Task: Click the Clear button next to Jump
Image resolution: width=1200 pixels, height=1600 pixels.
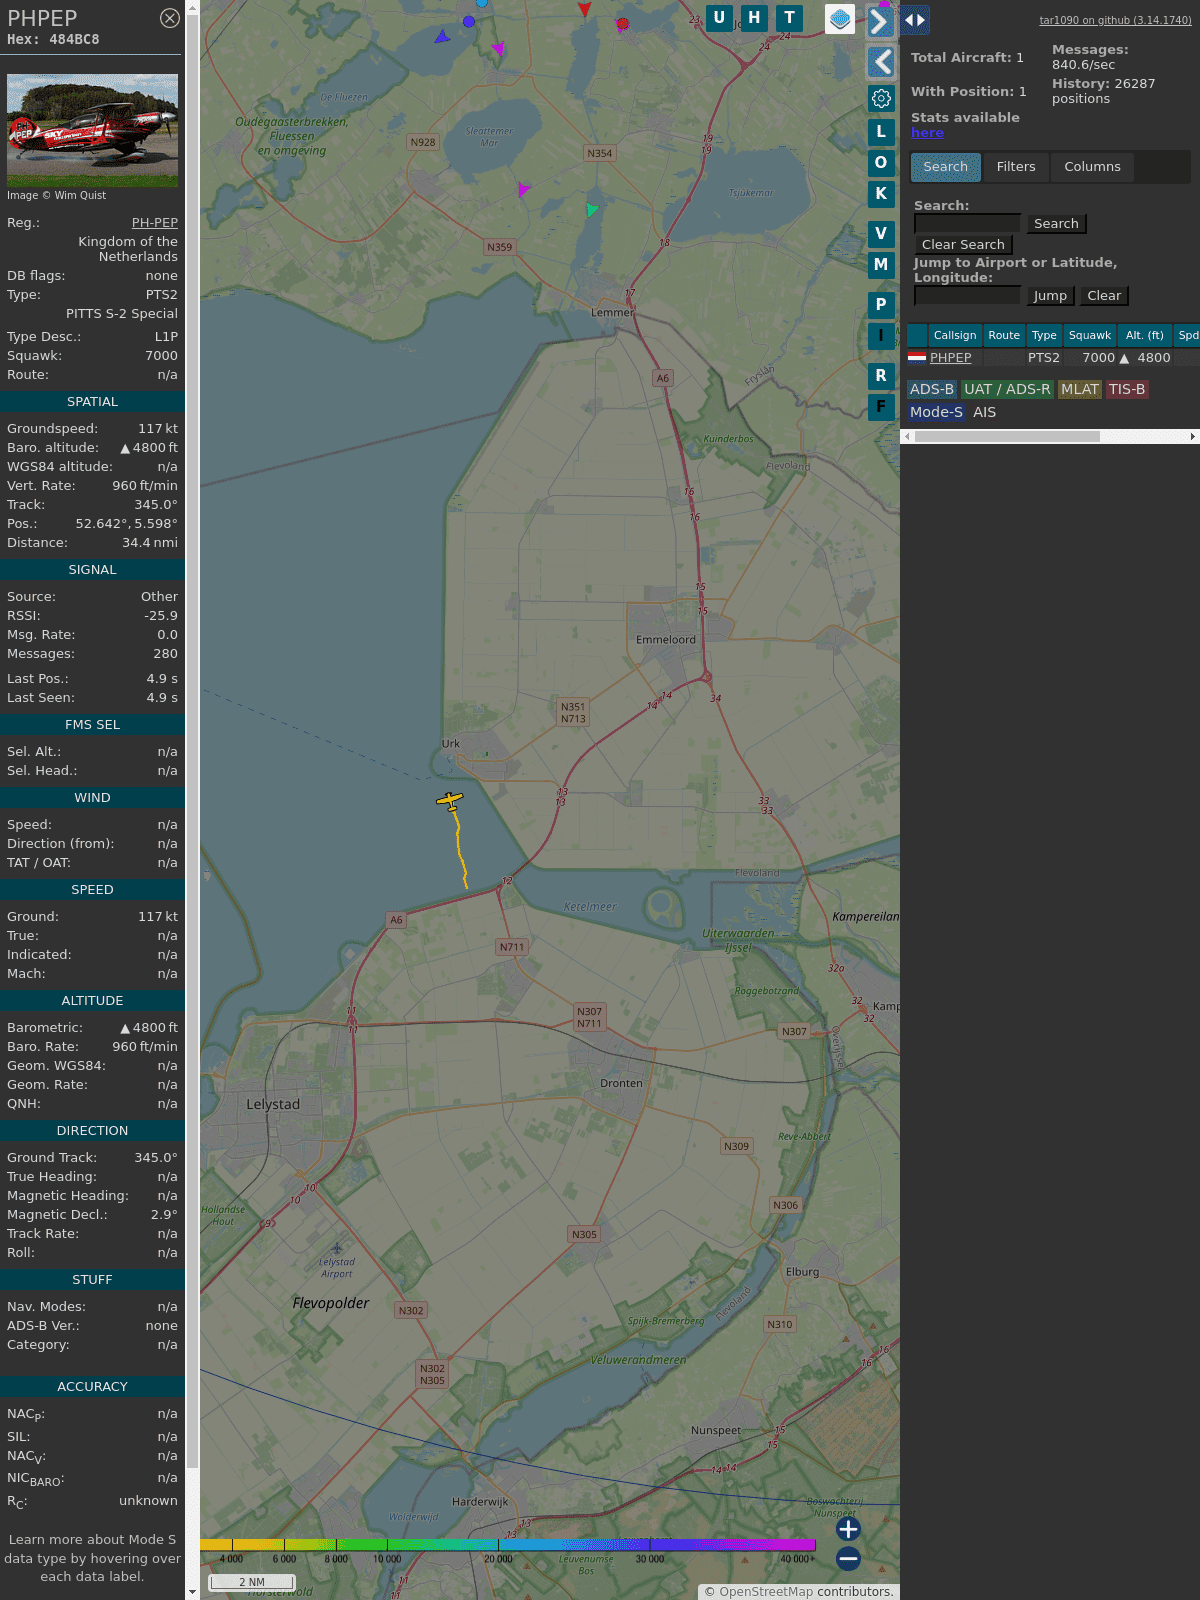Action: point(1104,296)
